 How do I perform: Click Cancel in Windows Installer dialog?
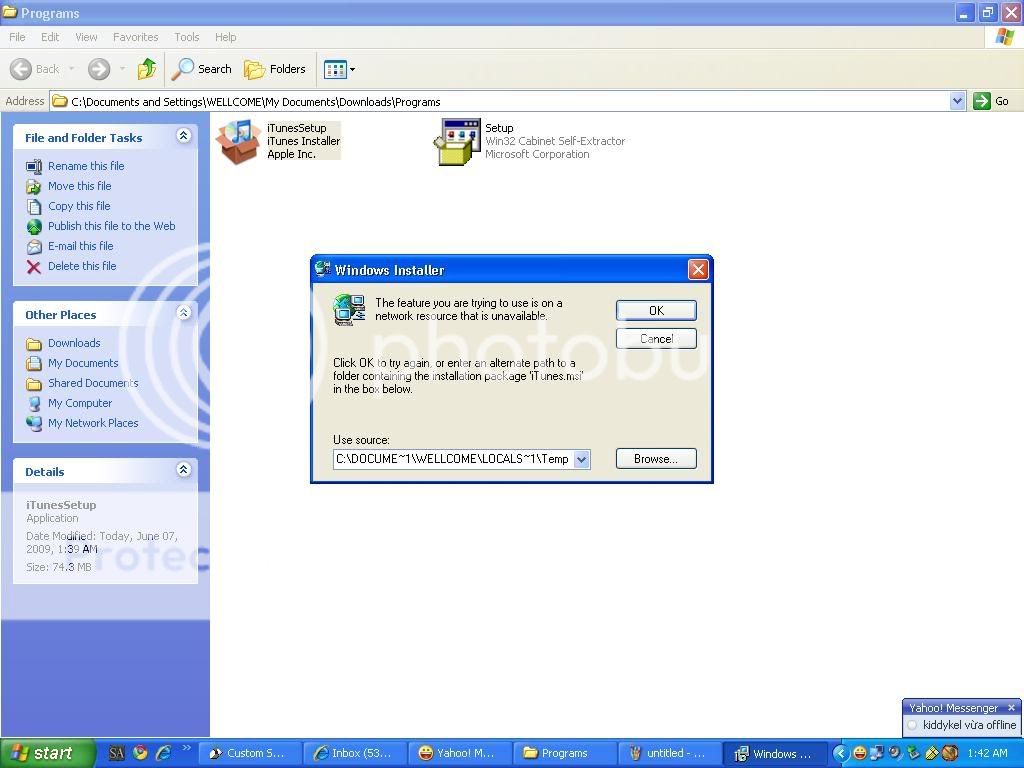point(656,339)
